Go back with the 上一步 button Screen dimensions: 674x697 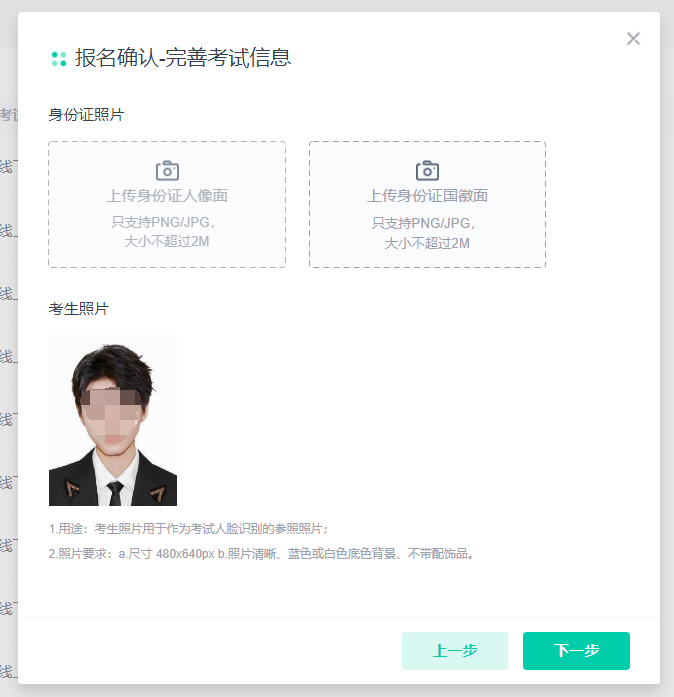pyautogui.click(x=455, y=651)
